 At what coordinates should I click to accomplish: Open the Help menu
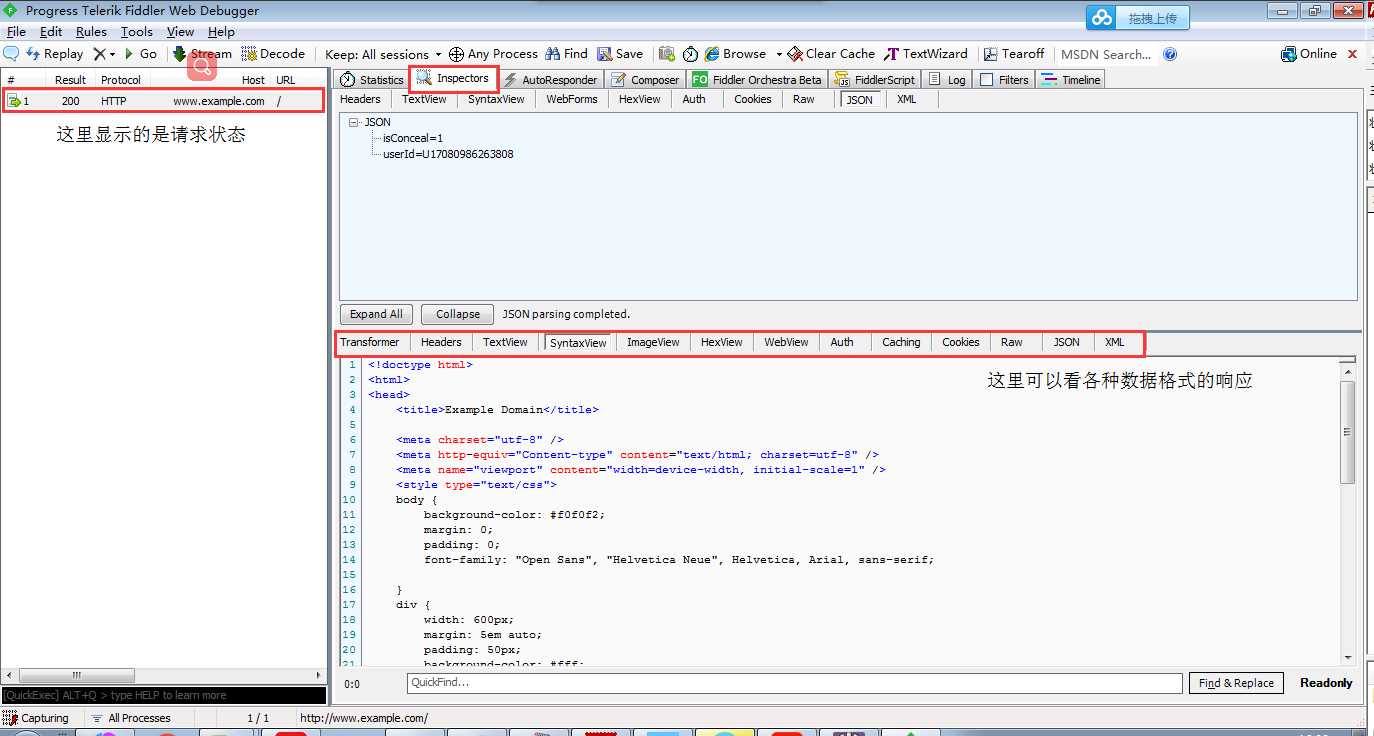(x=221, y=32)
